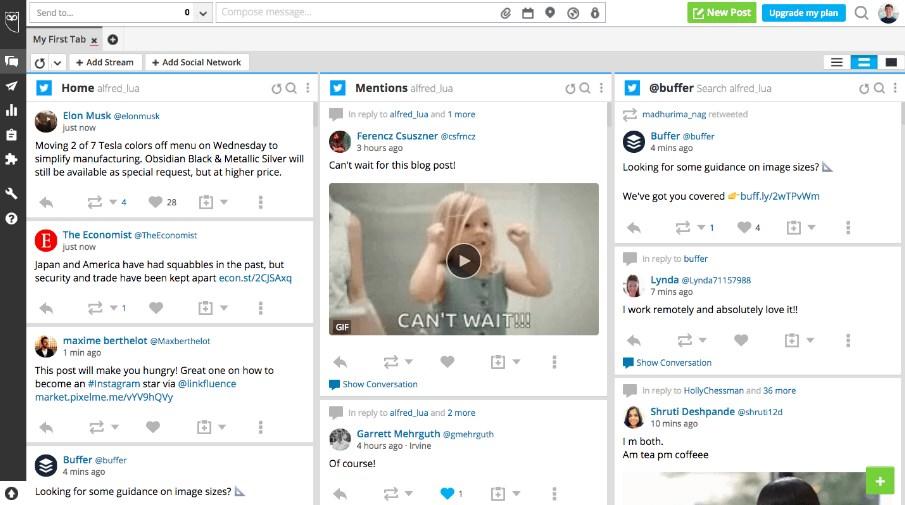Click privacy lock icon in compose bar
905x505 pixels.
pyautogui.click(x=594, y=13)
